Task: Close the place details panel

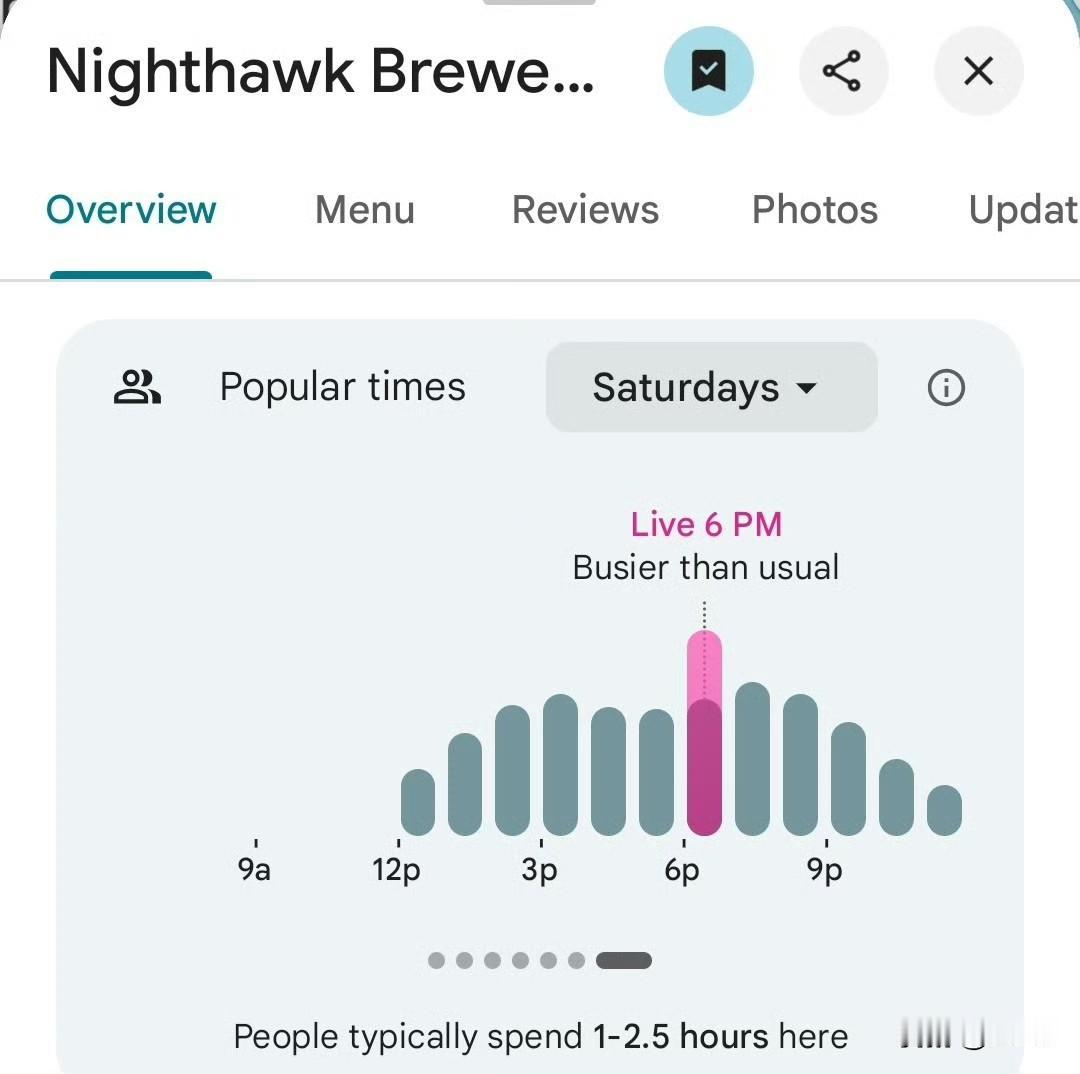Action: point(978,71)
